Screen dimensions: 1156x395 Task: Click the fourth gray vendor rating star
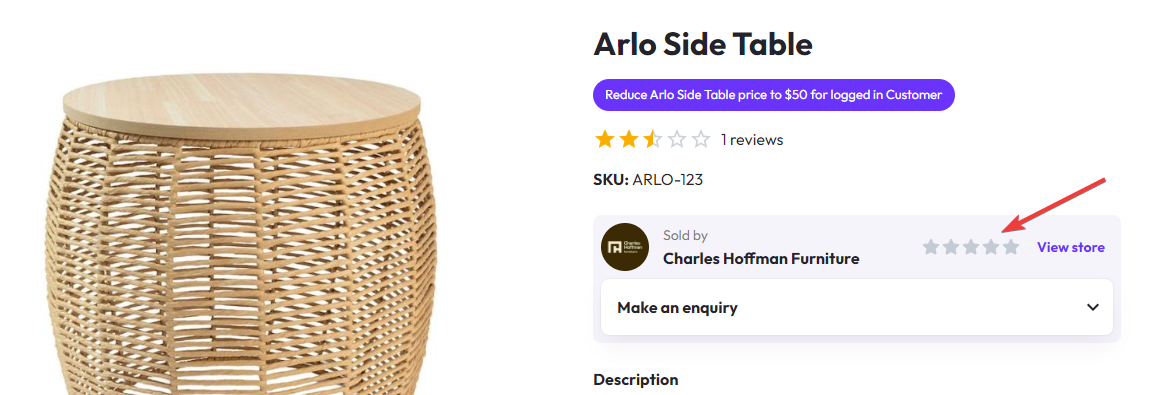(x=991, y=247)
